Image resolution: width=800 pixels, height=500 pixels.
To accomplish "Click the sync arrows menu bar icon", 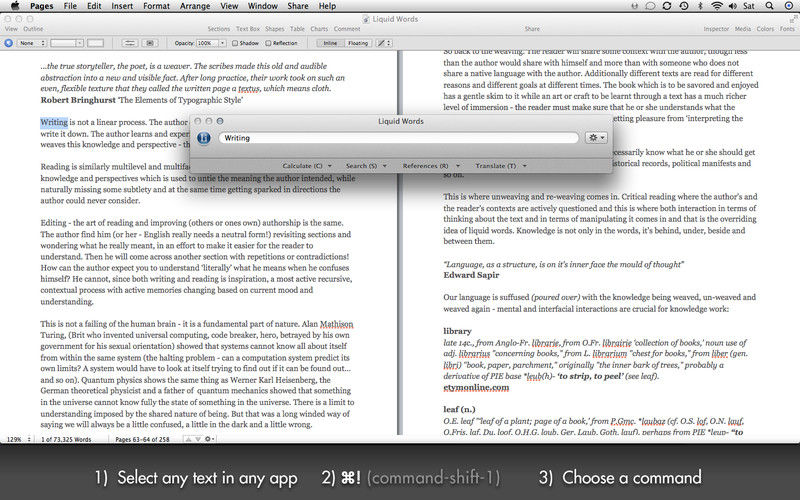I will (x=667, y=6).
